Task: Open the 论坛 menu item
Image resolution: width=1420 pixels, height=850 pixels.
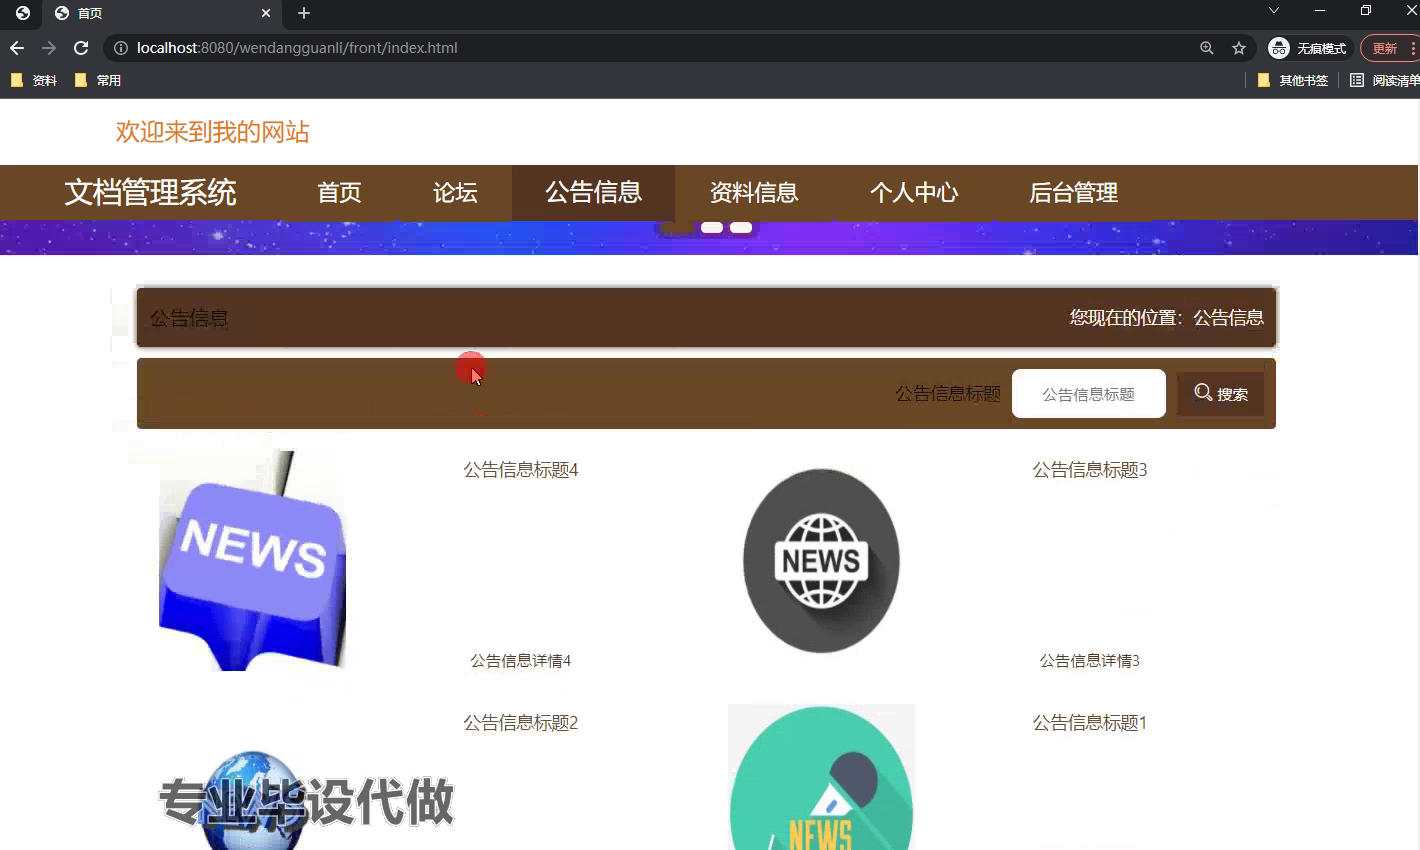Action: tap(455, 193)
